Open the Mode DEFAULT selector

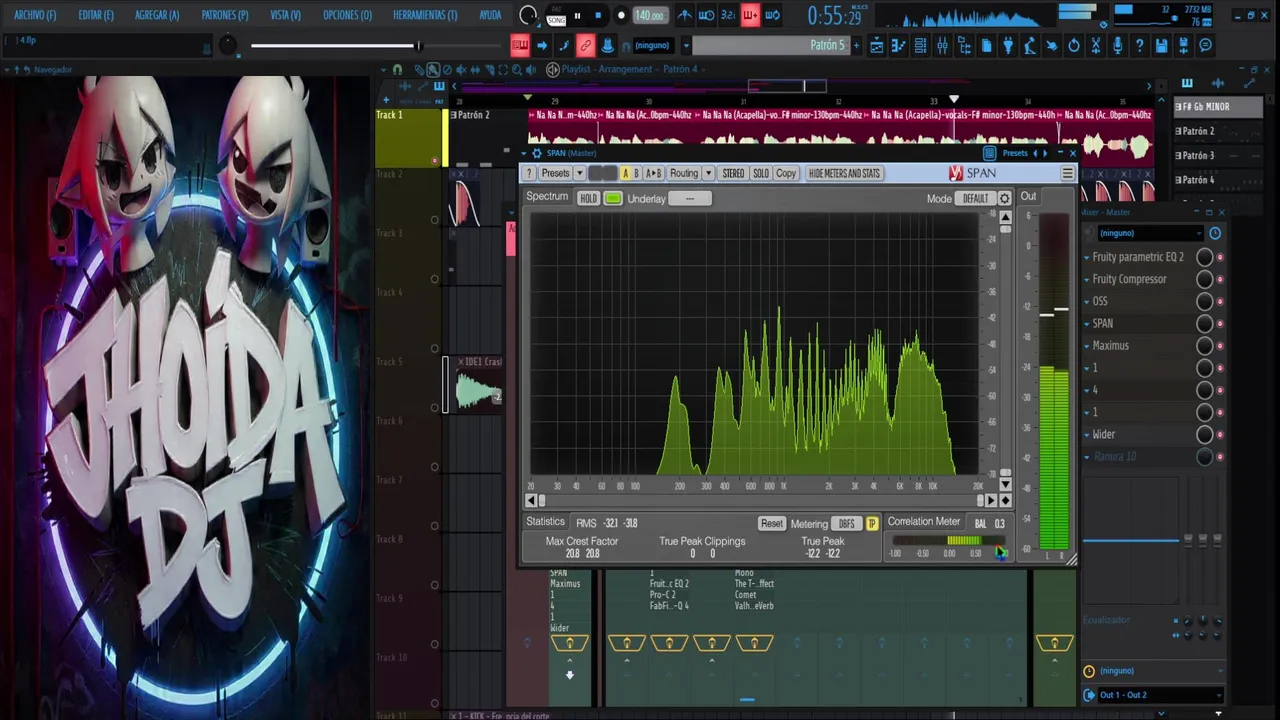coord(975,198)
